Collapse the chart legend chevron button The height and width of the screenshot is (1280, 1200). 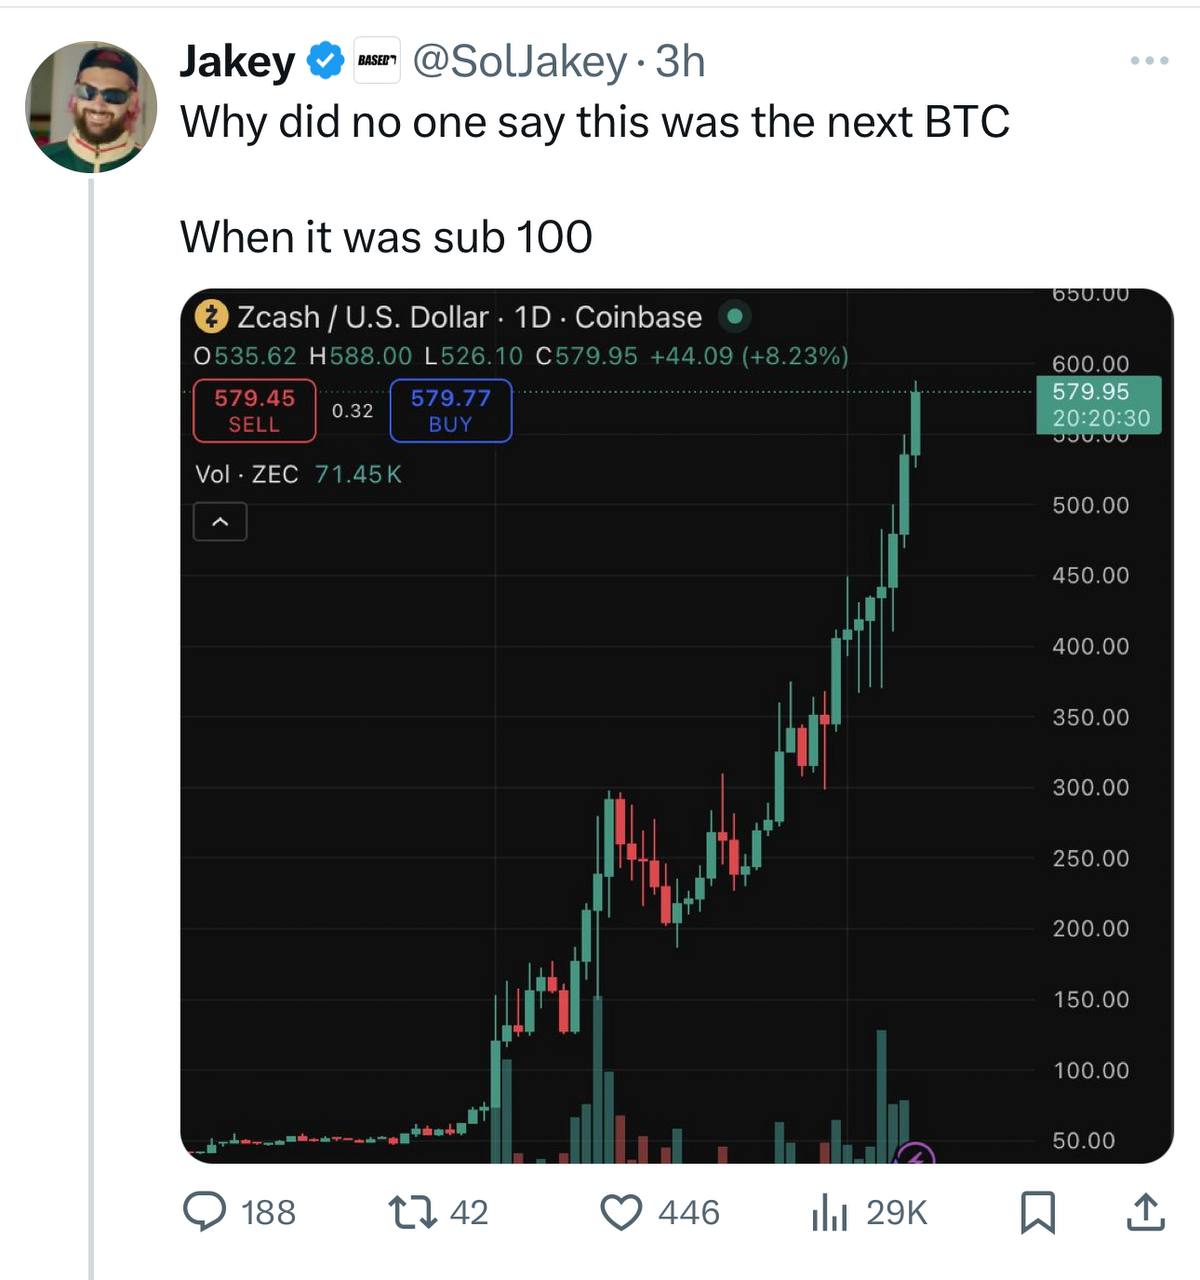[x=220, y=522]
